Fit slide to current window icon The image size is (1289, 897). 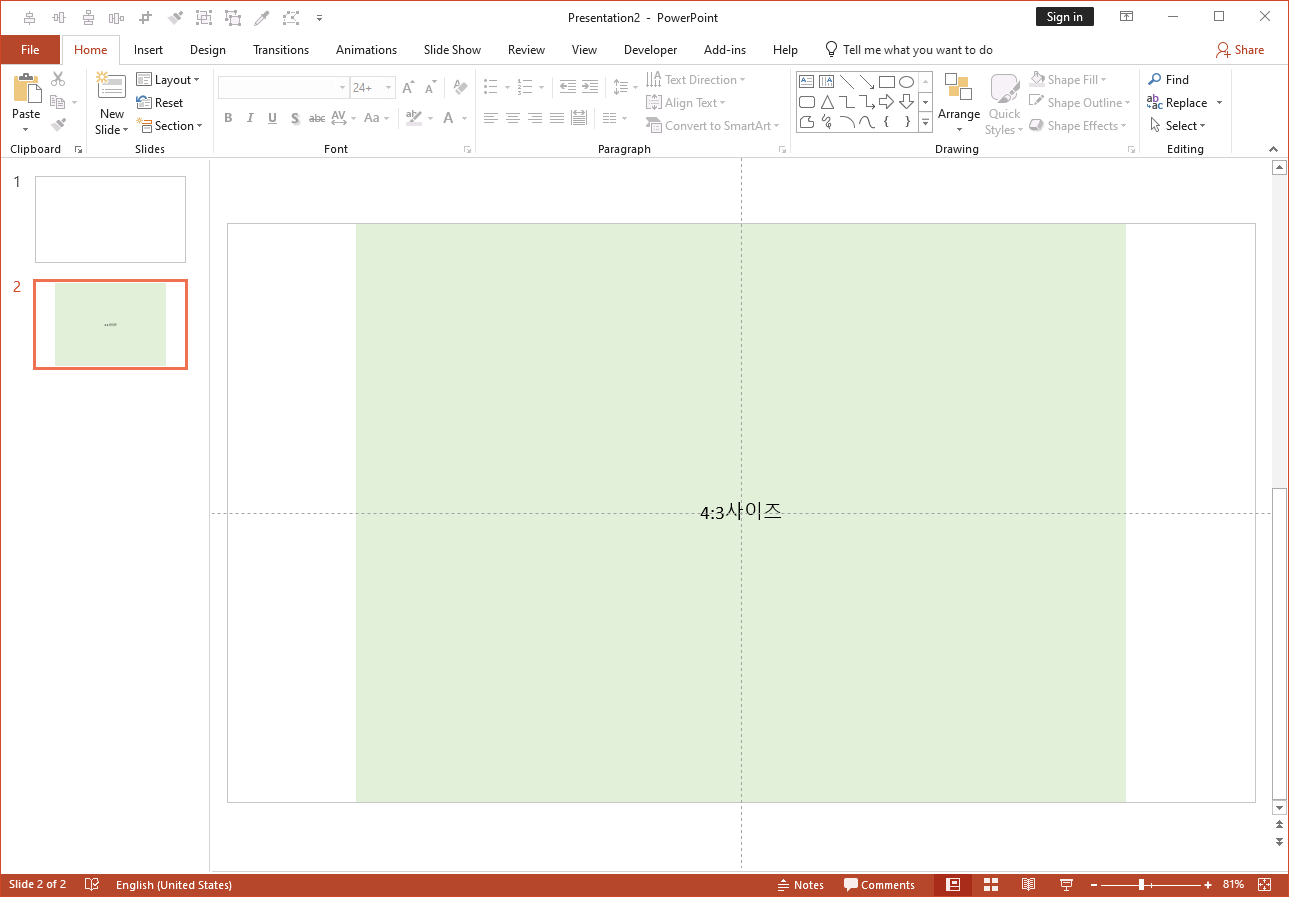pyautogui.click(x=1265, y=885)
